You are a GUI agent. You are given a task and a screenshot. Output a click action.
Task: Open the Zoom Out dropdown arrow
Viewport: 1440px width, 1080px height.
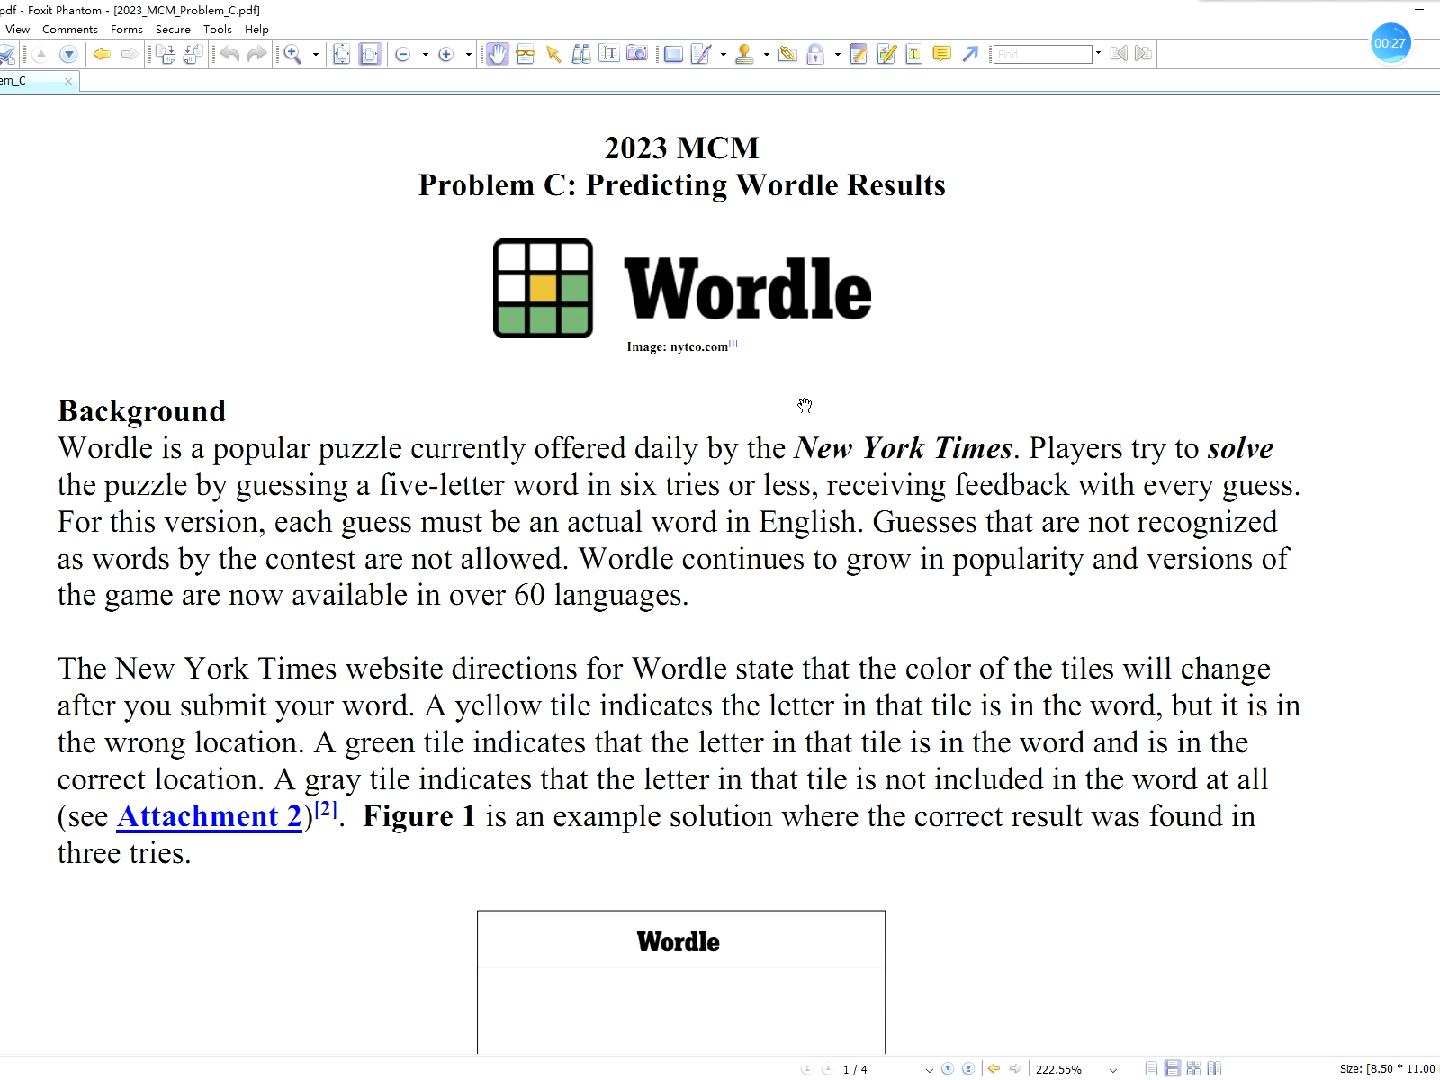425,55
